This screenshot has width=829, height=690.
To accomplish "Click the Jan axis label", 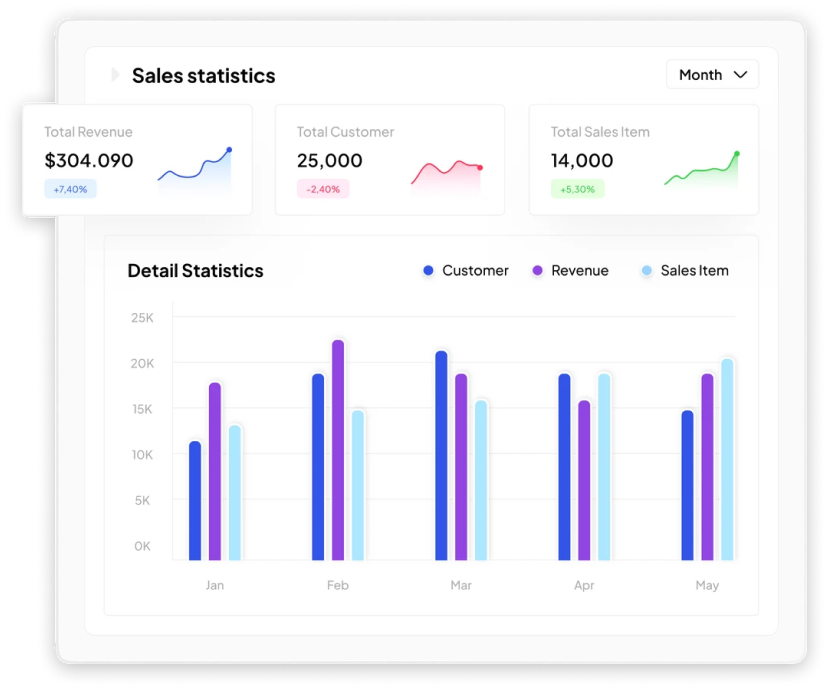I will click(x=215, y=585).
